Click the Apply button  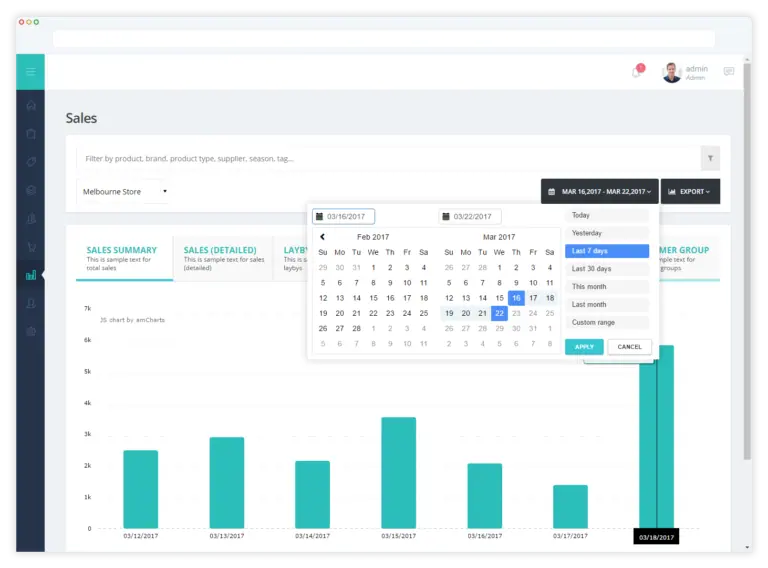[x=584, y=347]
